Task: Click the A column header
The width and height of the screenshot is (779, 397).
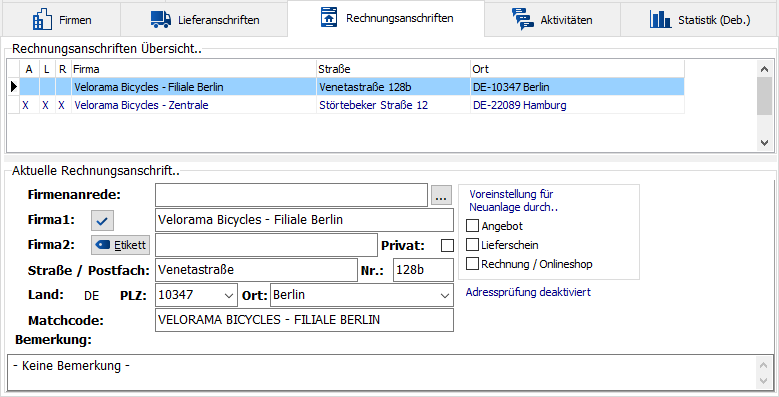Action: point(29,69)
